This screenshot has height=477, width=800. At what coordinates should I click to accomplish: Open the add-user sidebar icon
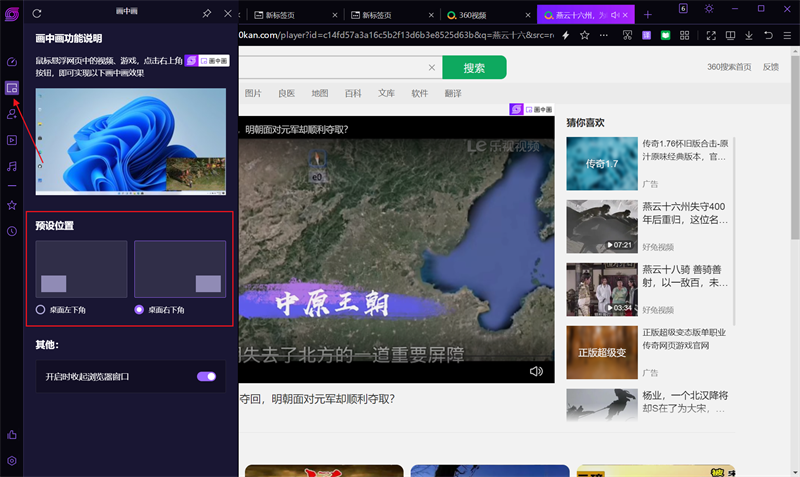pyautogui.click(x=12, y=114)
